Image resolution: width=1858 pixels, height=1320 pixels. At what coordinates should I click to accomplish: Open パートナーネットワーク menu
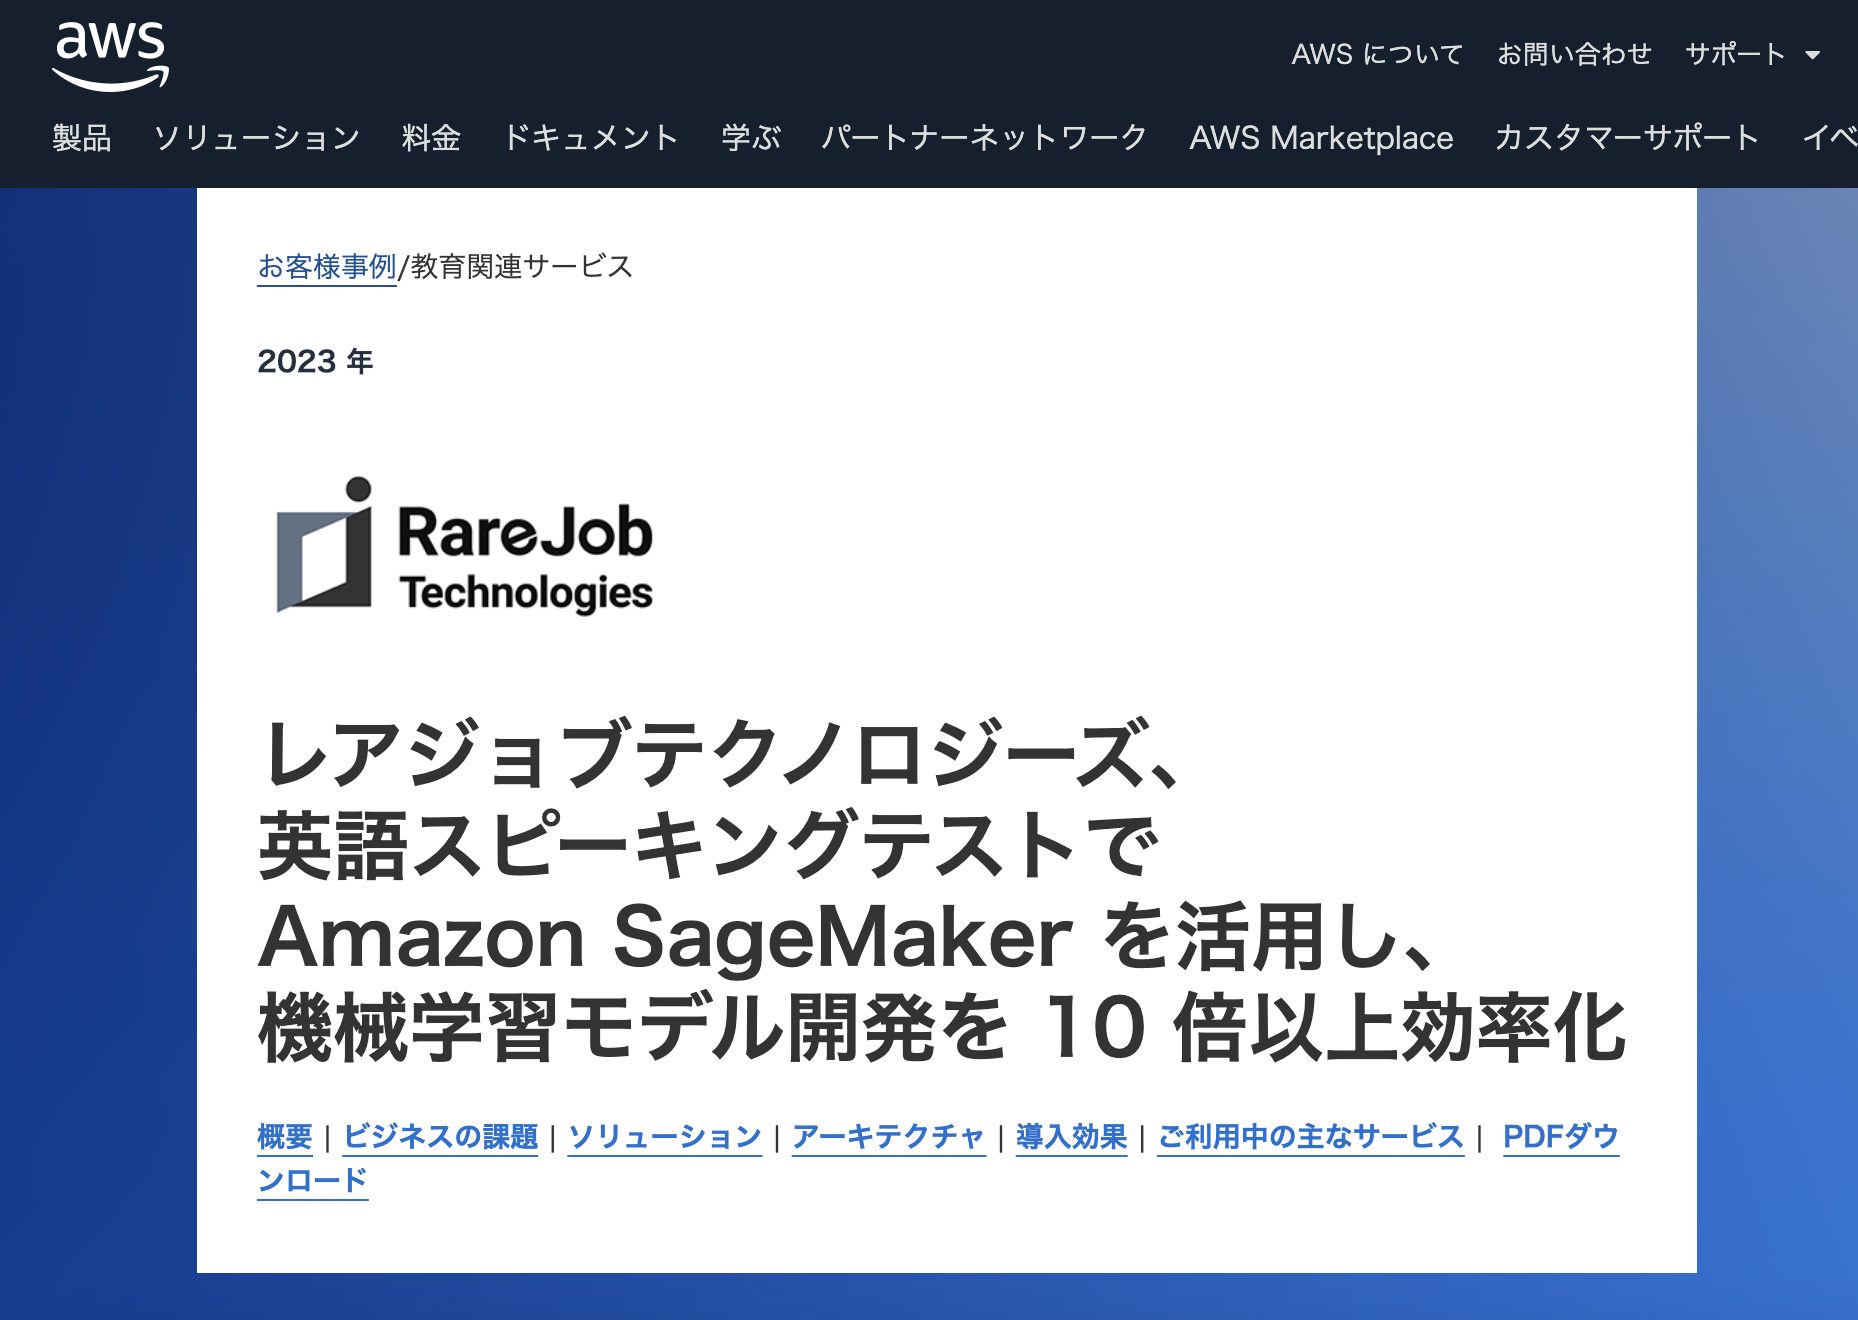pyautogui.click(x=984, y=137)
